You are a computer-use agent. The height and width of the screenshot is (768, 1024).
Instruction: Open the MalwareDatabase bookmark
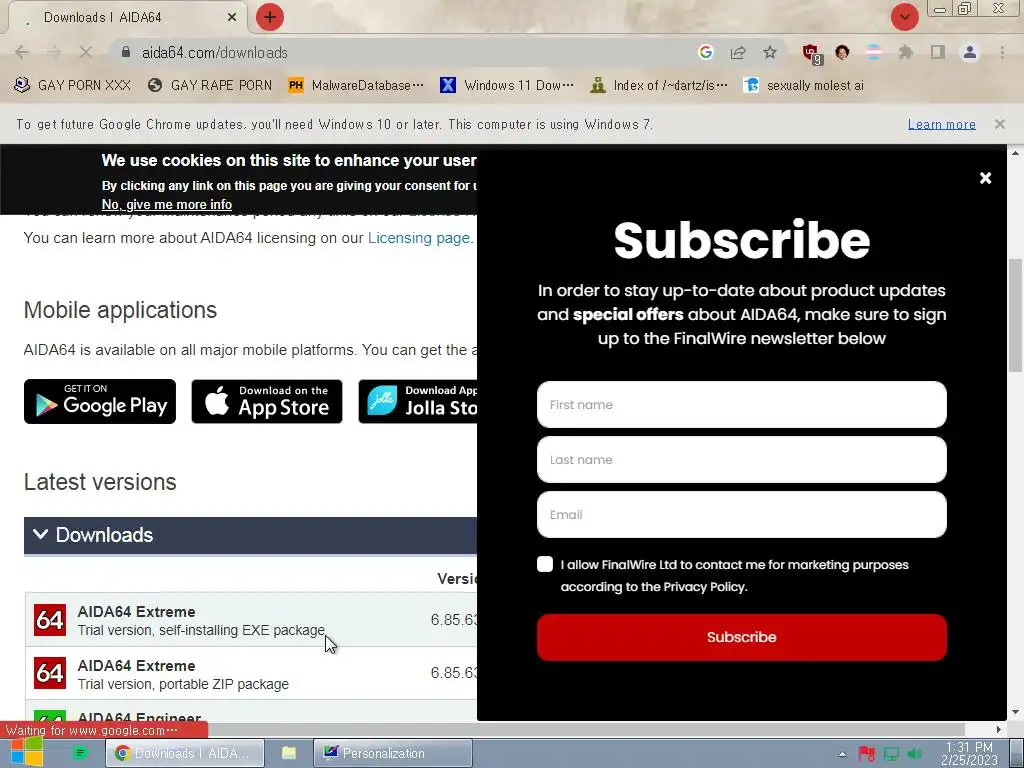356,85
